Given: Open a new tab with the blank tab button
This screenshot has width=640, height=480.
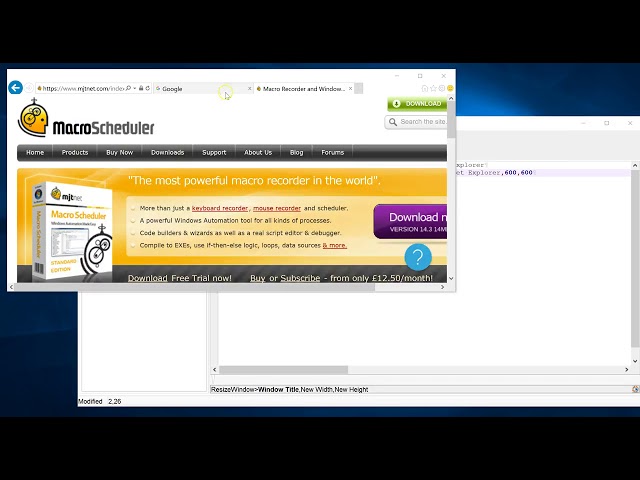Looking at the screenshot, I should click(x=358, y=88).
